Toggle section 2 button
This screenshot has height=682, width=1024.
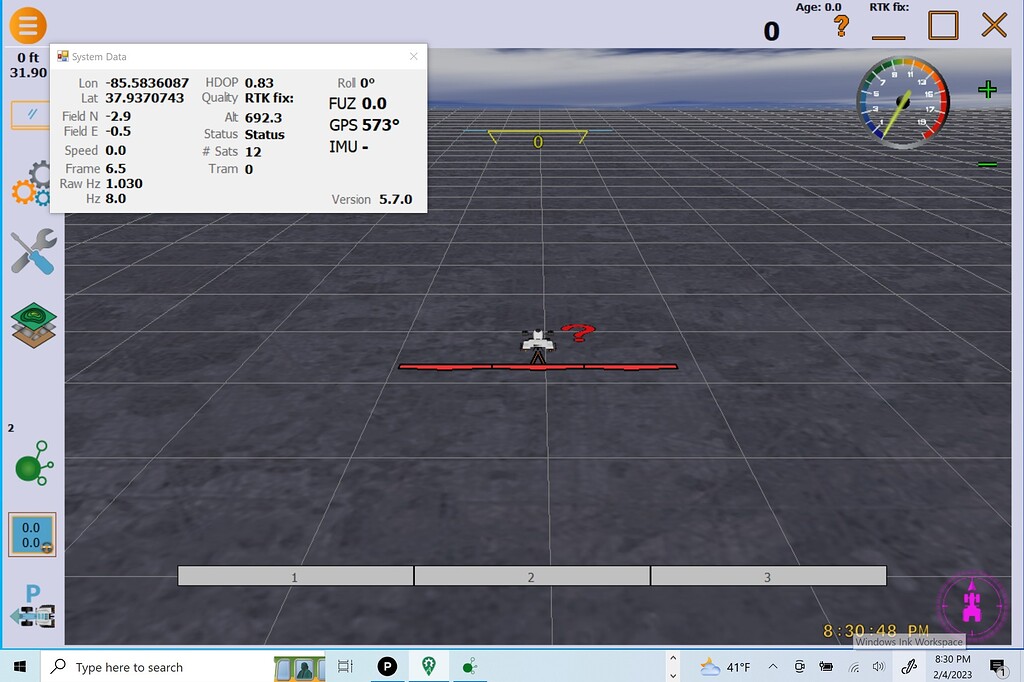point(531,576)
